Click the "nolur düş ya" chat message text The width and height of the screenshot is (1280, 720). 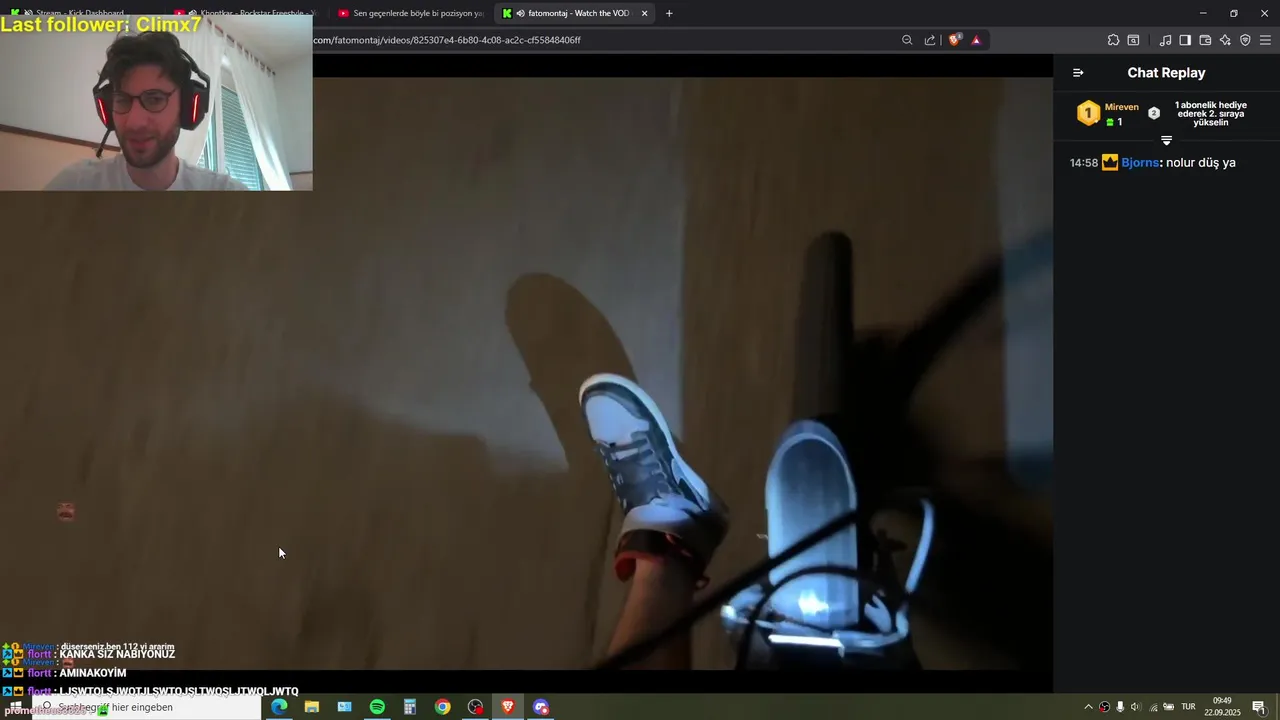pyautogui.click(x=1201, y=162)
